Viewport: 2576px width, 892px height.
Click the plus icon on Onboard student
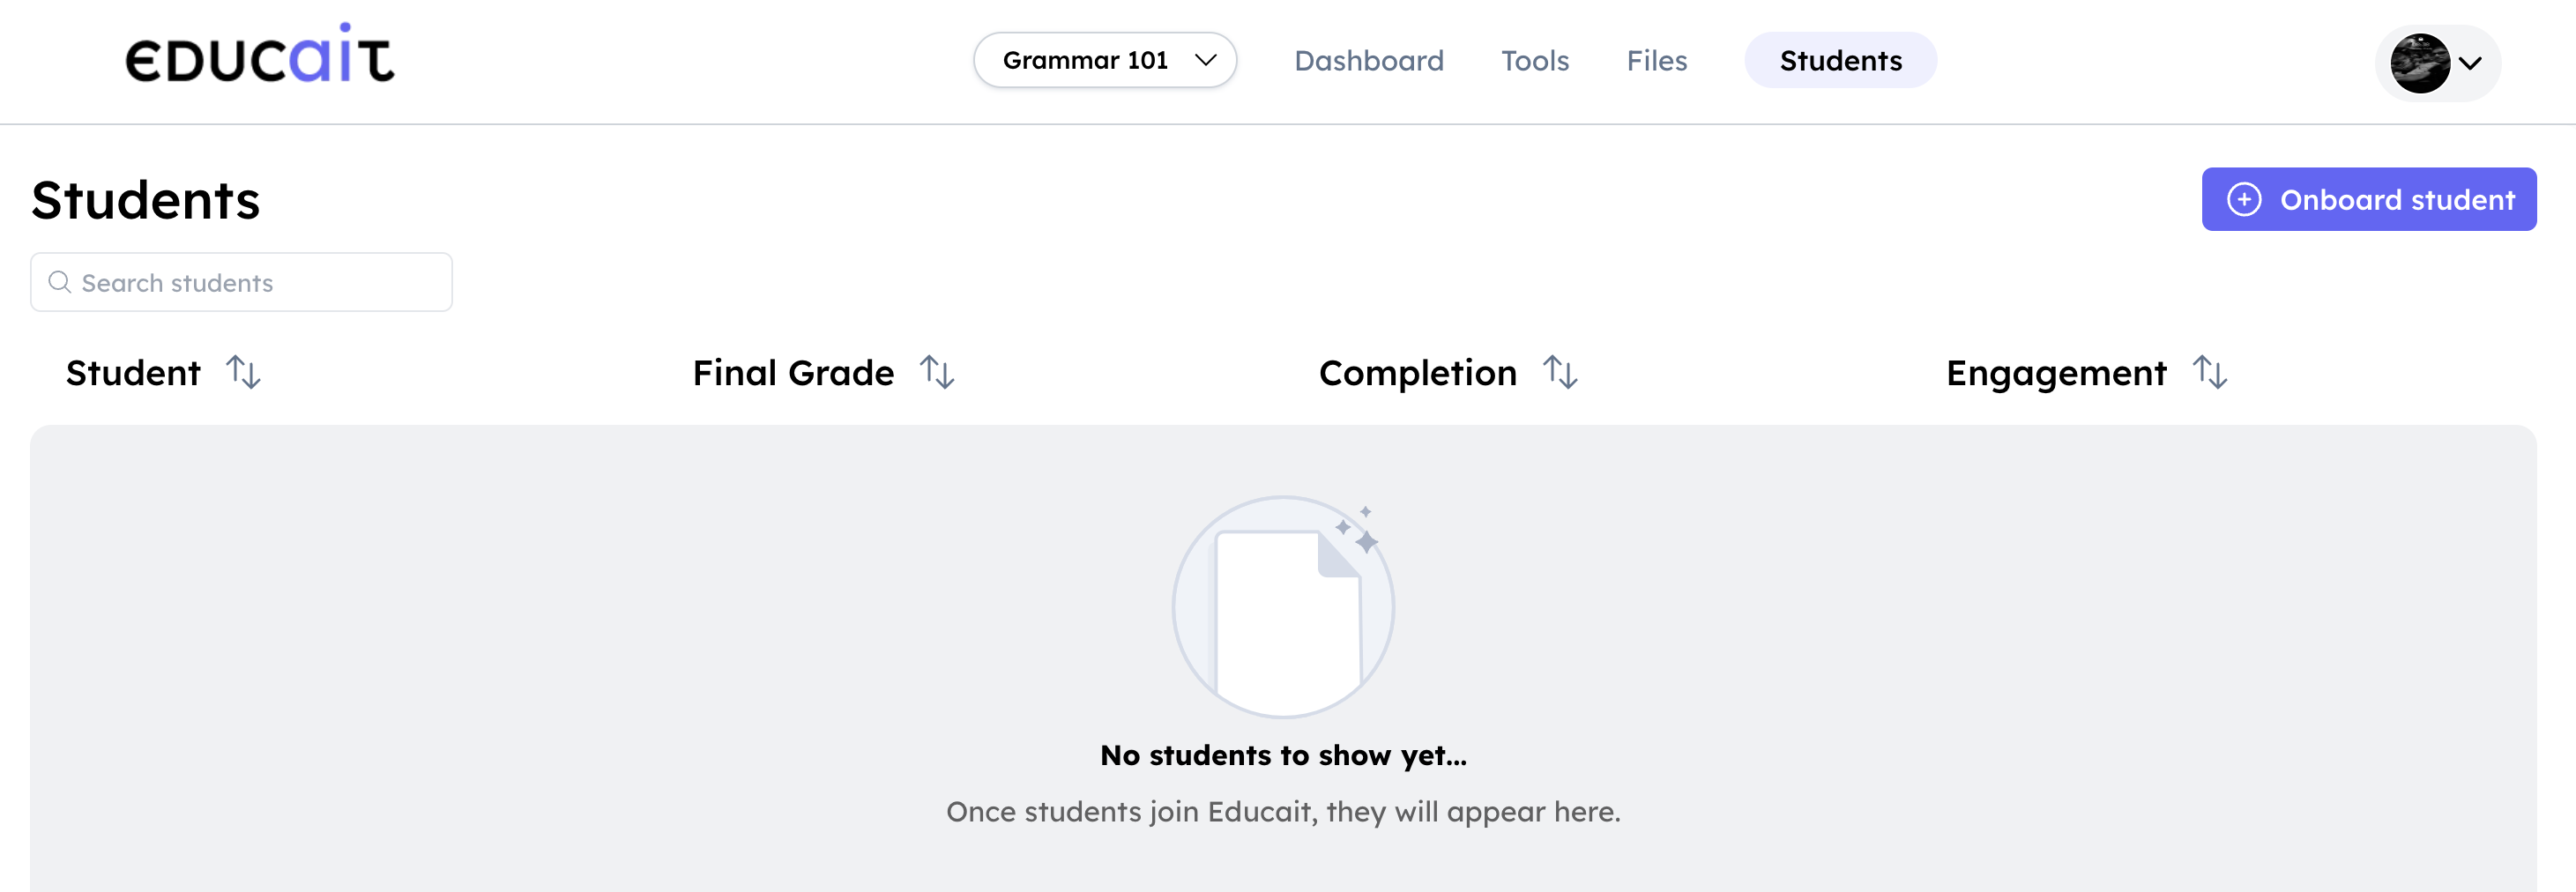tap(2247, 199)
